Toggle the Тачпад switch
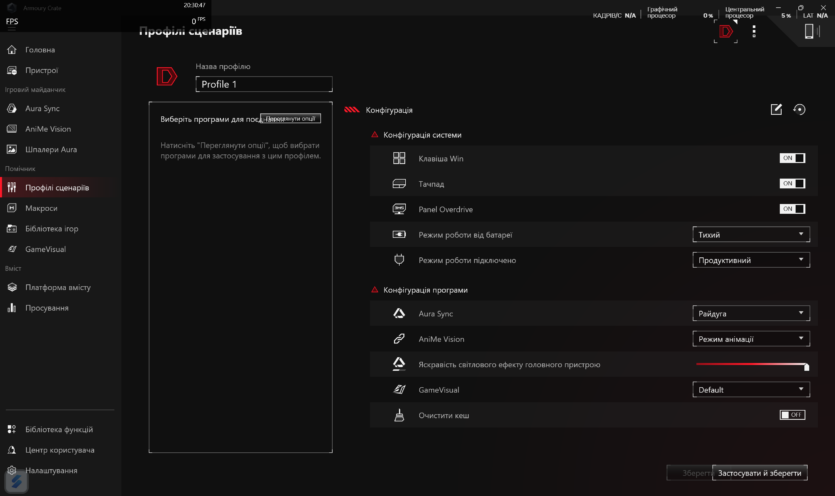Screen dimensions: 835x496 click(x=792, y=184)
